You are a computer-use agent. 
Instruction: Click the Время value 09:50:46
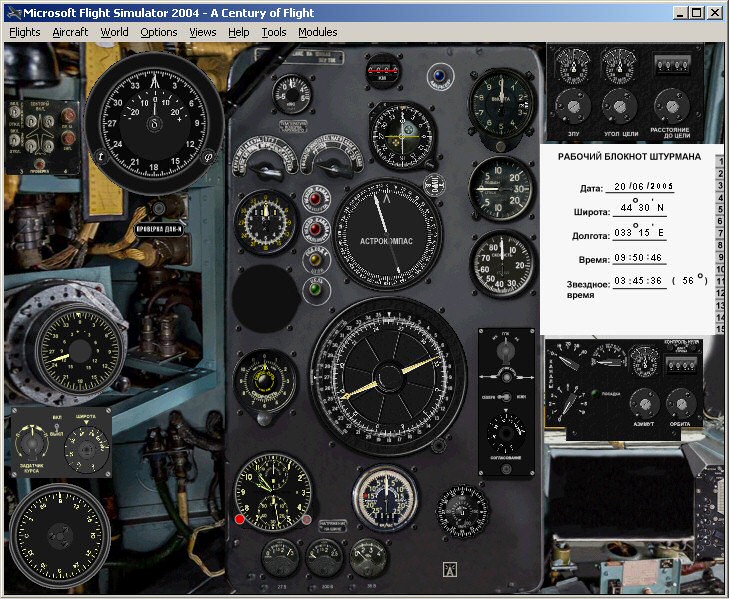pyautogui.click(x=638, y=258)
